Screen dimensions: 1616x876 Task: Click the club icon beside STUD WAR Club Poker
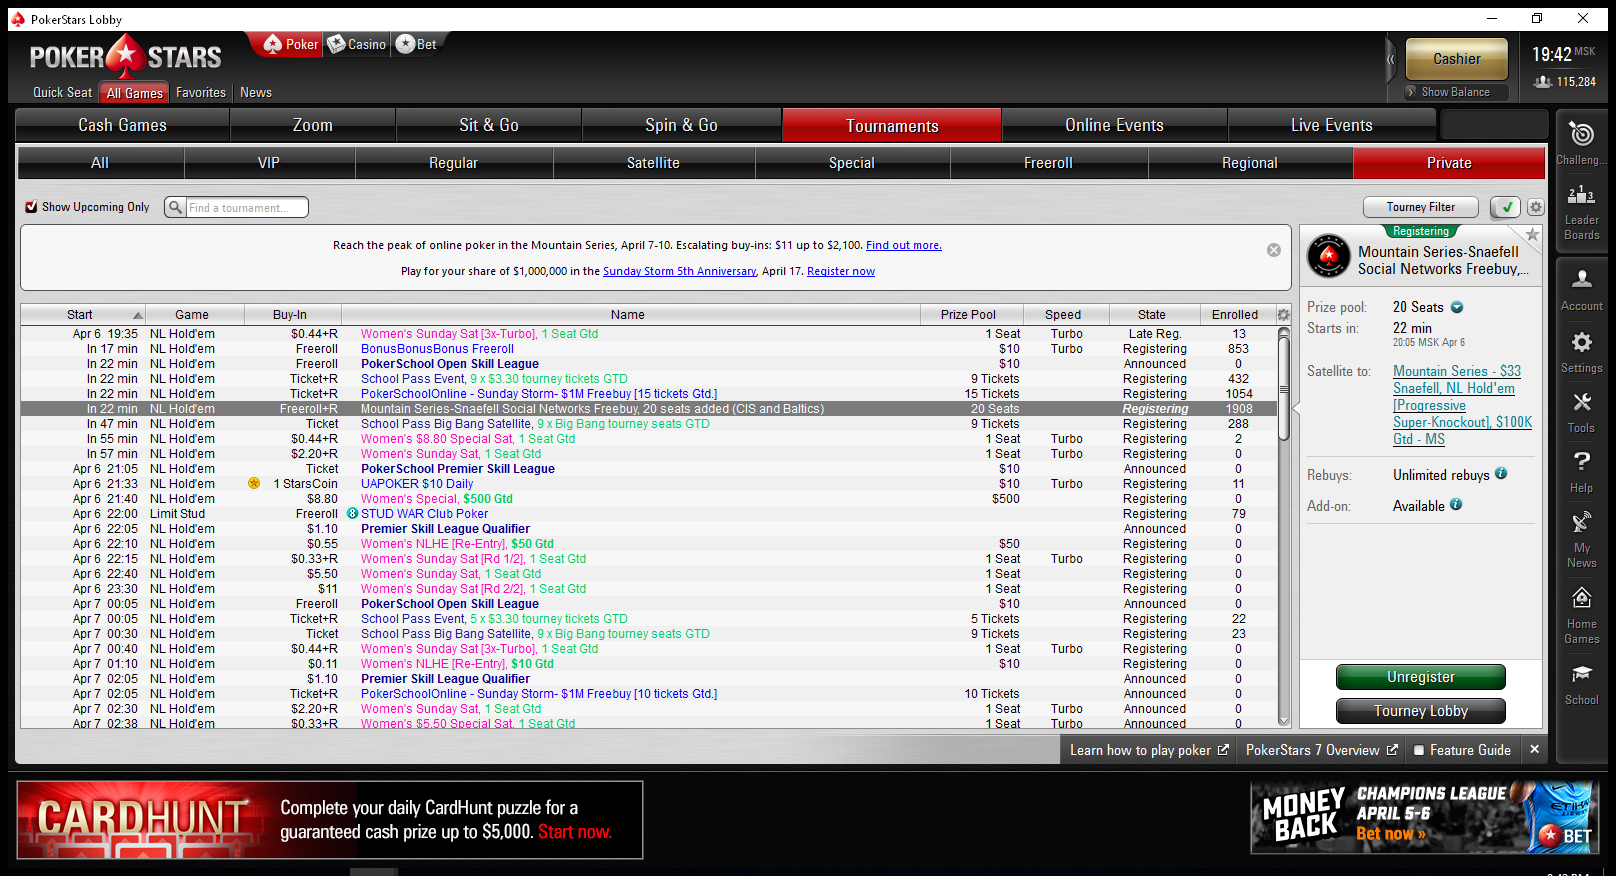pyautogui.click(x=352, y=514)
